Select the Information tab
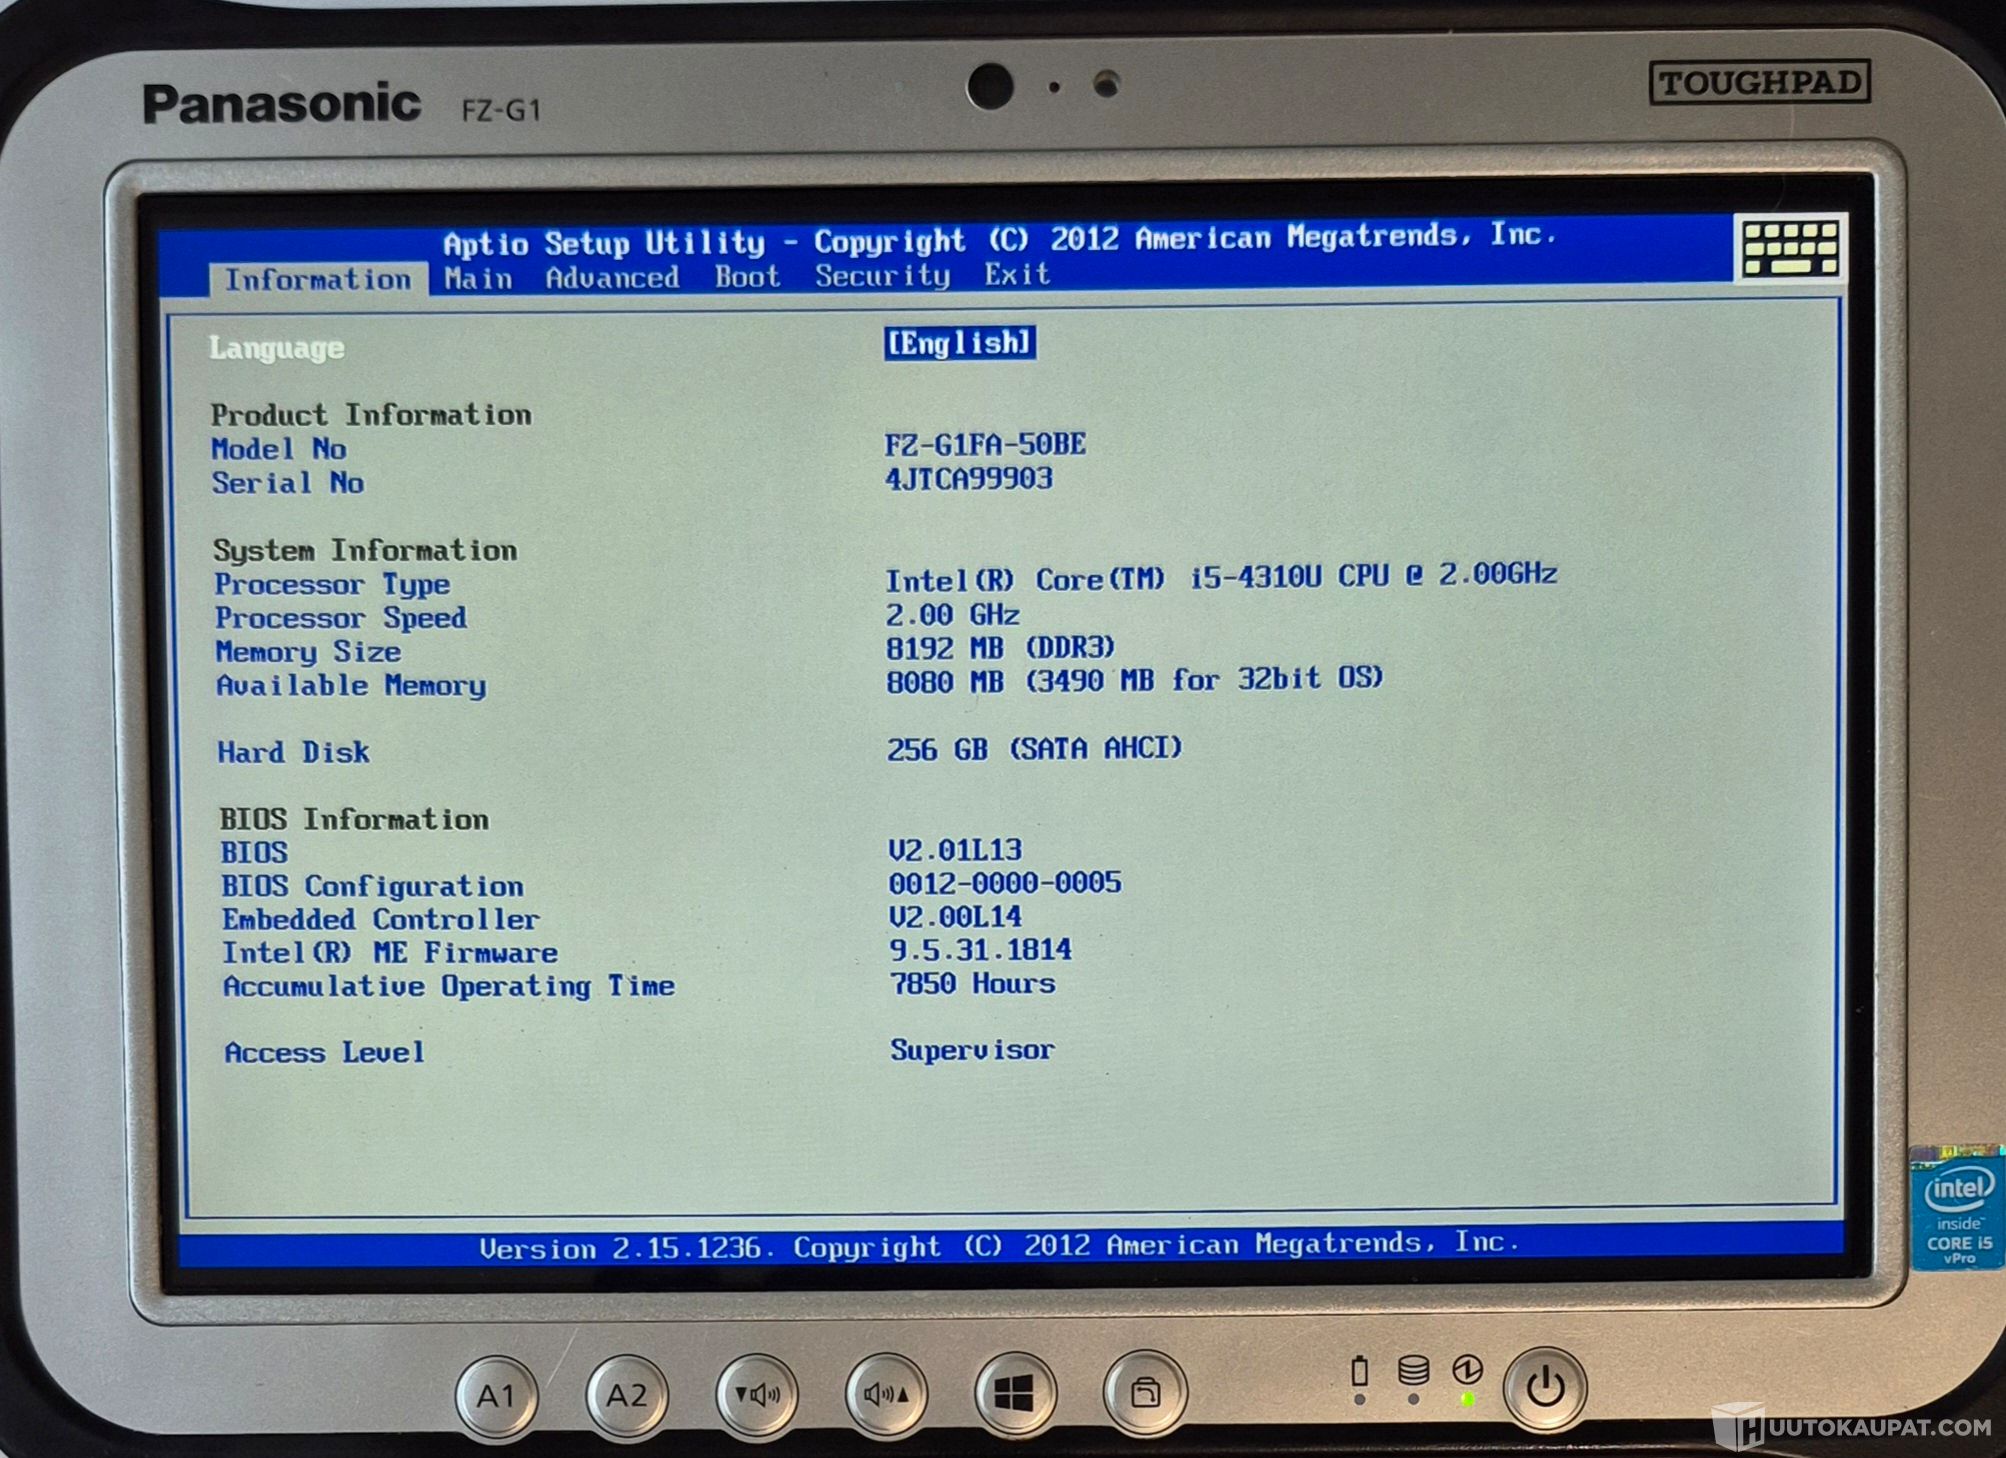Screen dimensions: 2006x1458 [x=318, y=279]
